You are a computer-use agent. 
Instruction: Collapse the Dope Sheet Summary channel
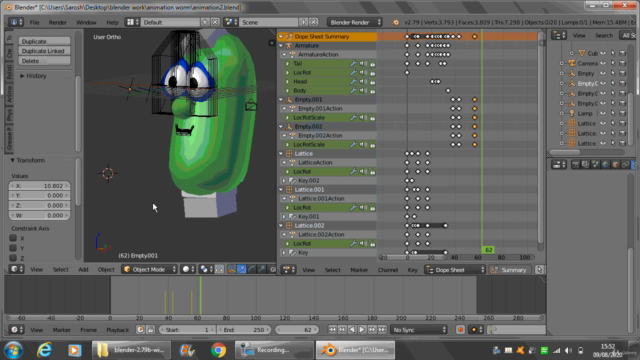coord(281,37)
